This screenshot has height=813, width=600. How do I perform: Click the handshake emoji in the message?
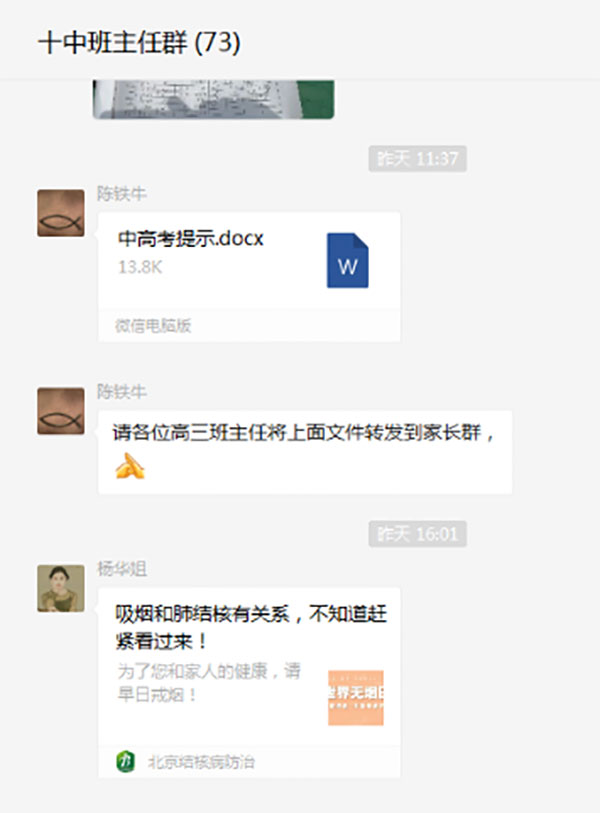pos(130,466)
